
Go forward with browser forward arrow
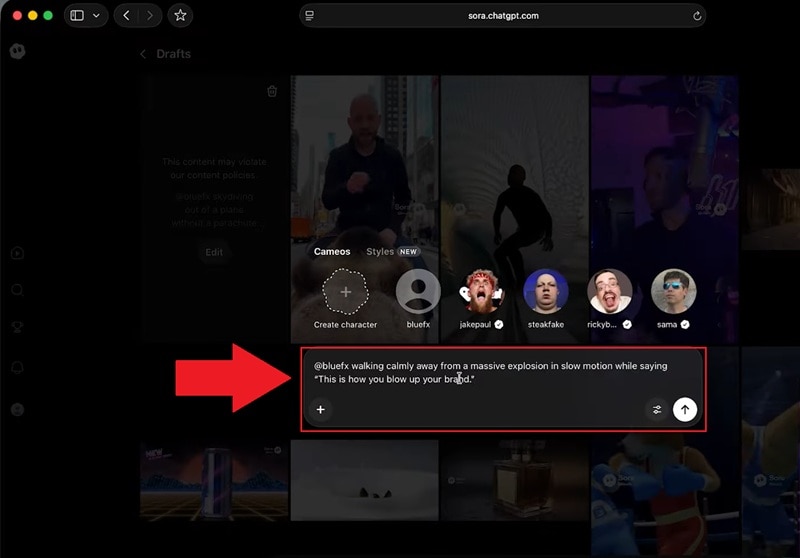149,15
